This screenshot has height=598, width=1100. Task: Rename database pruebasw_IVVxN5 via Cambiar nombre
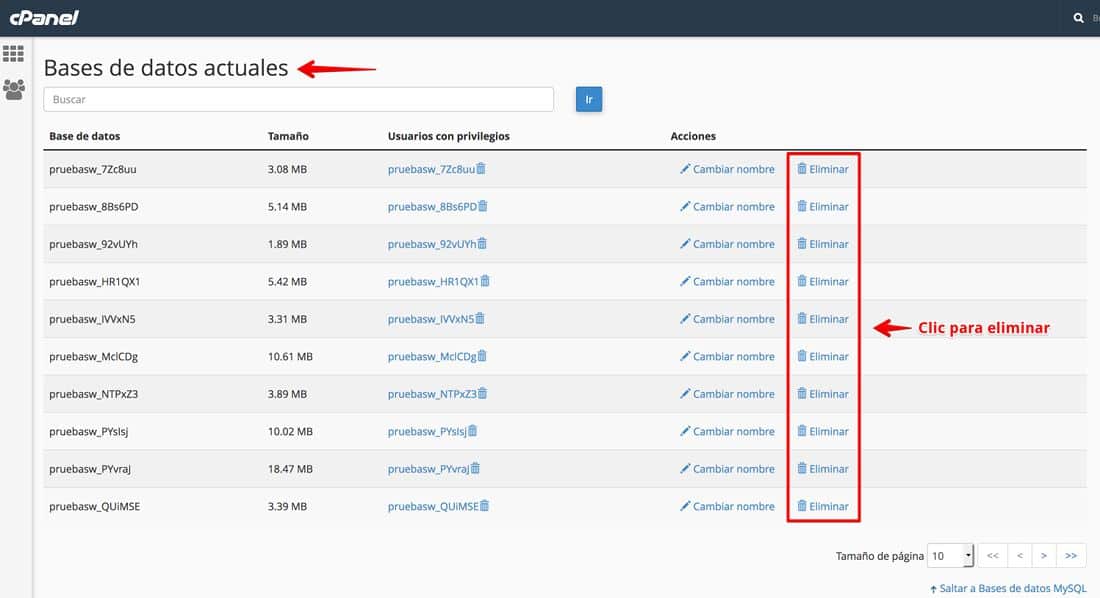(727, 319)
